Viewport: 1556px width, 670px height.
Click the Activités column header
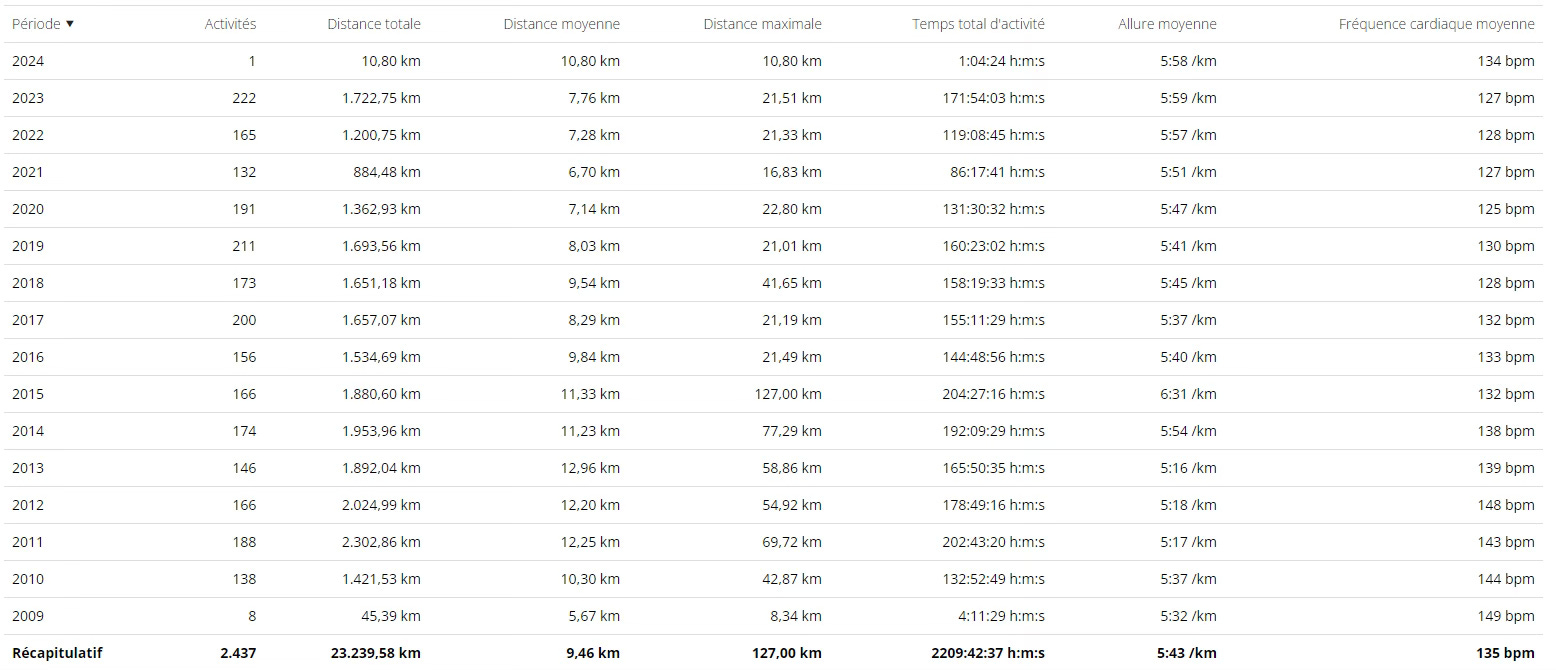pos(230,24)
